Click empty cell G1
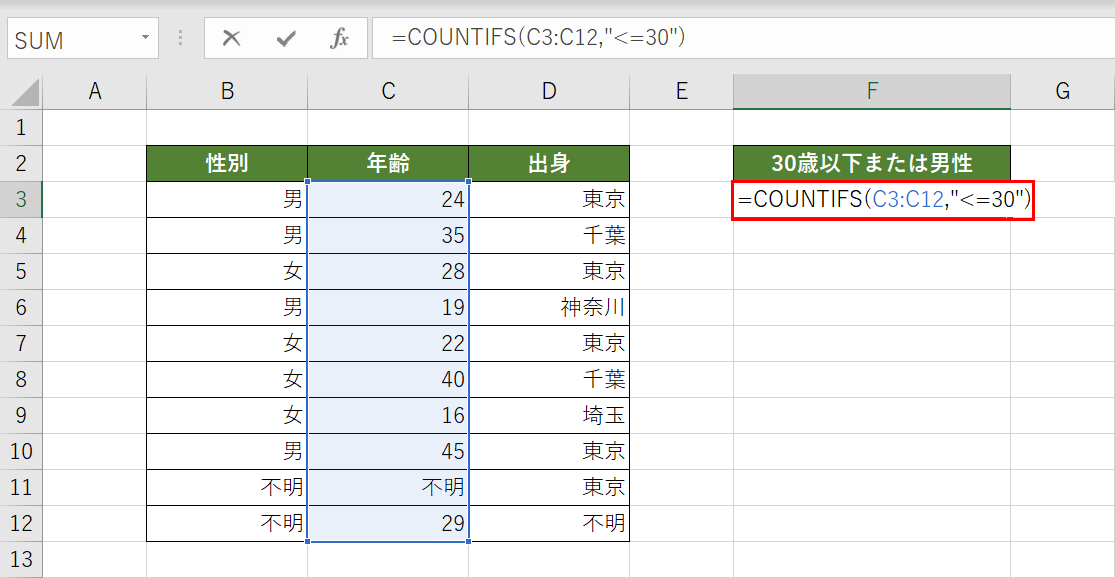The width and height of the screenshot is (1115, 578). coord(1062,127)
